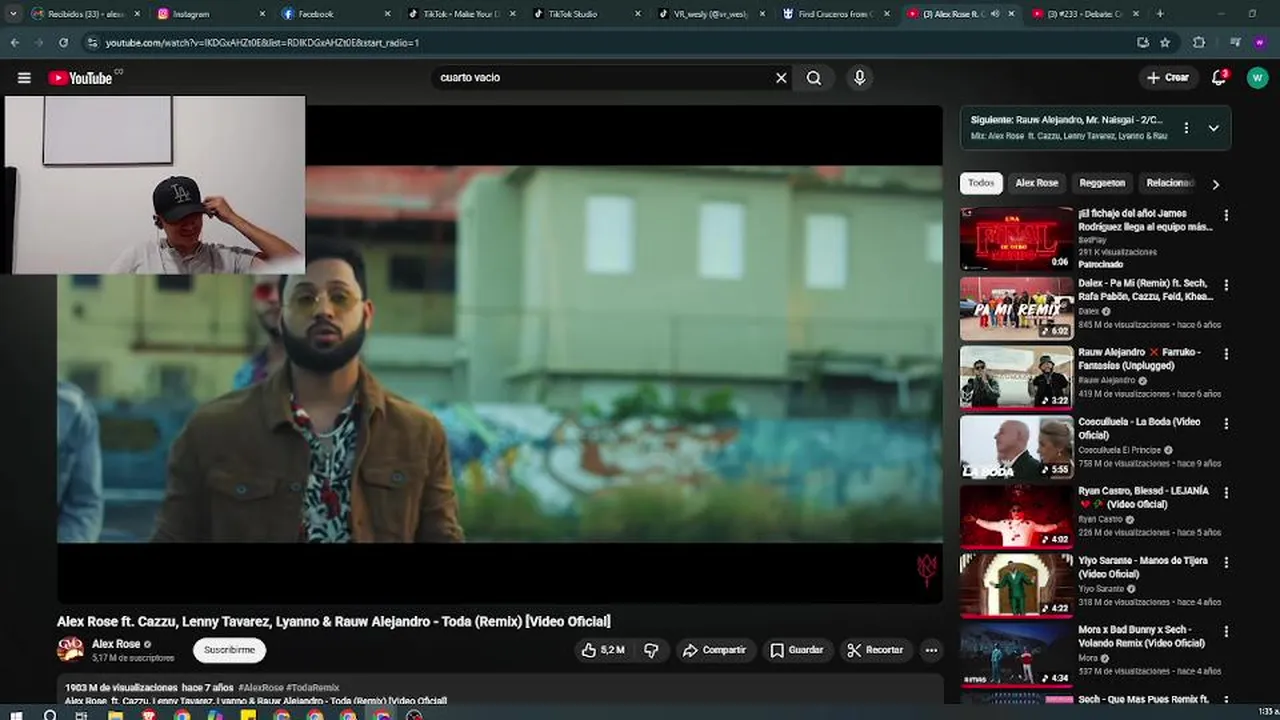
Task: Open the Rauw Alejandro Fantasías thumbnail
Action: (x=1016, y=378)
